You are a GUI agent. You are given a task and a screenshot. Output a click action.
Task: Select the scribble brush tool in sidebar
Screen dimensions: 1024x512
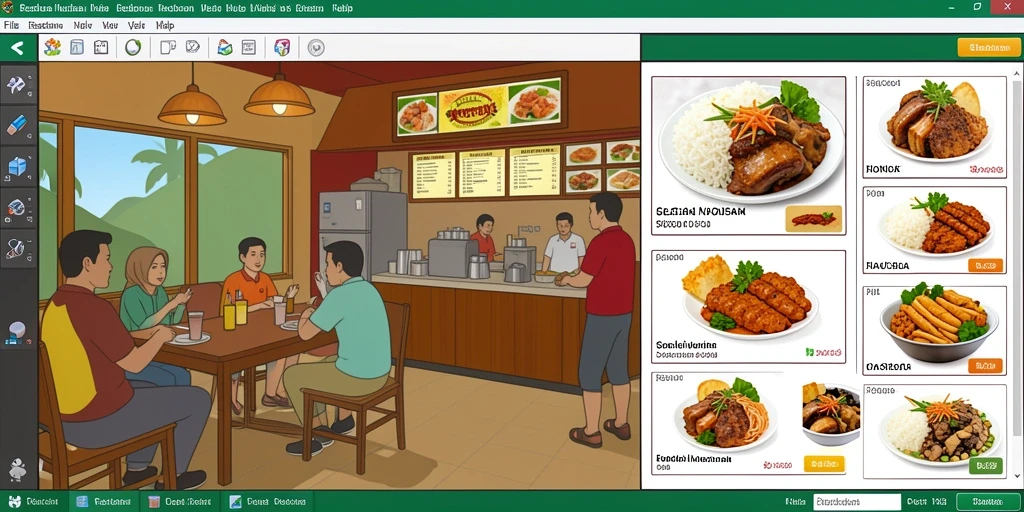17,249
